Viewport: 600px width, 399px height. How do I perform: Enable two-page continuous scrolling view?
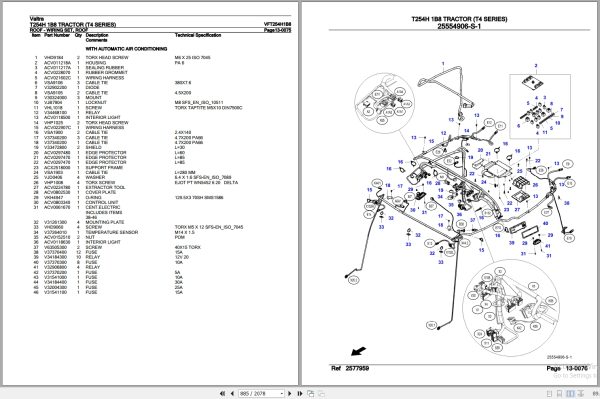click(581, 393)
